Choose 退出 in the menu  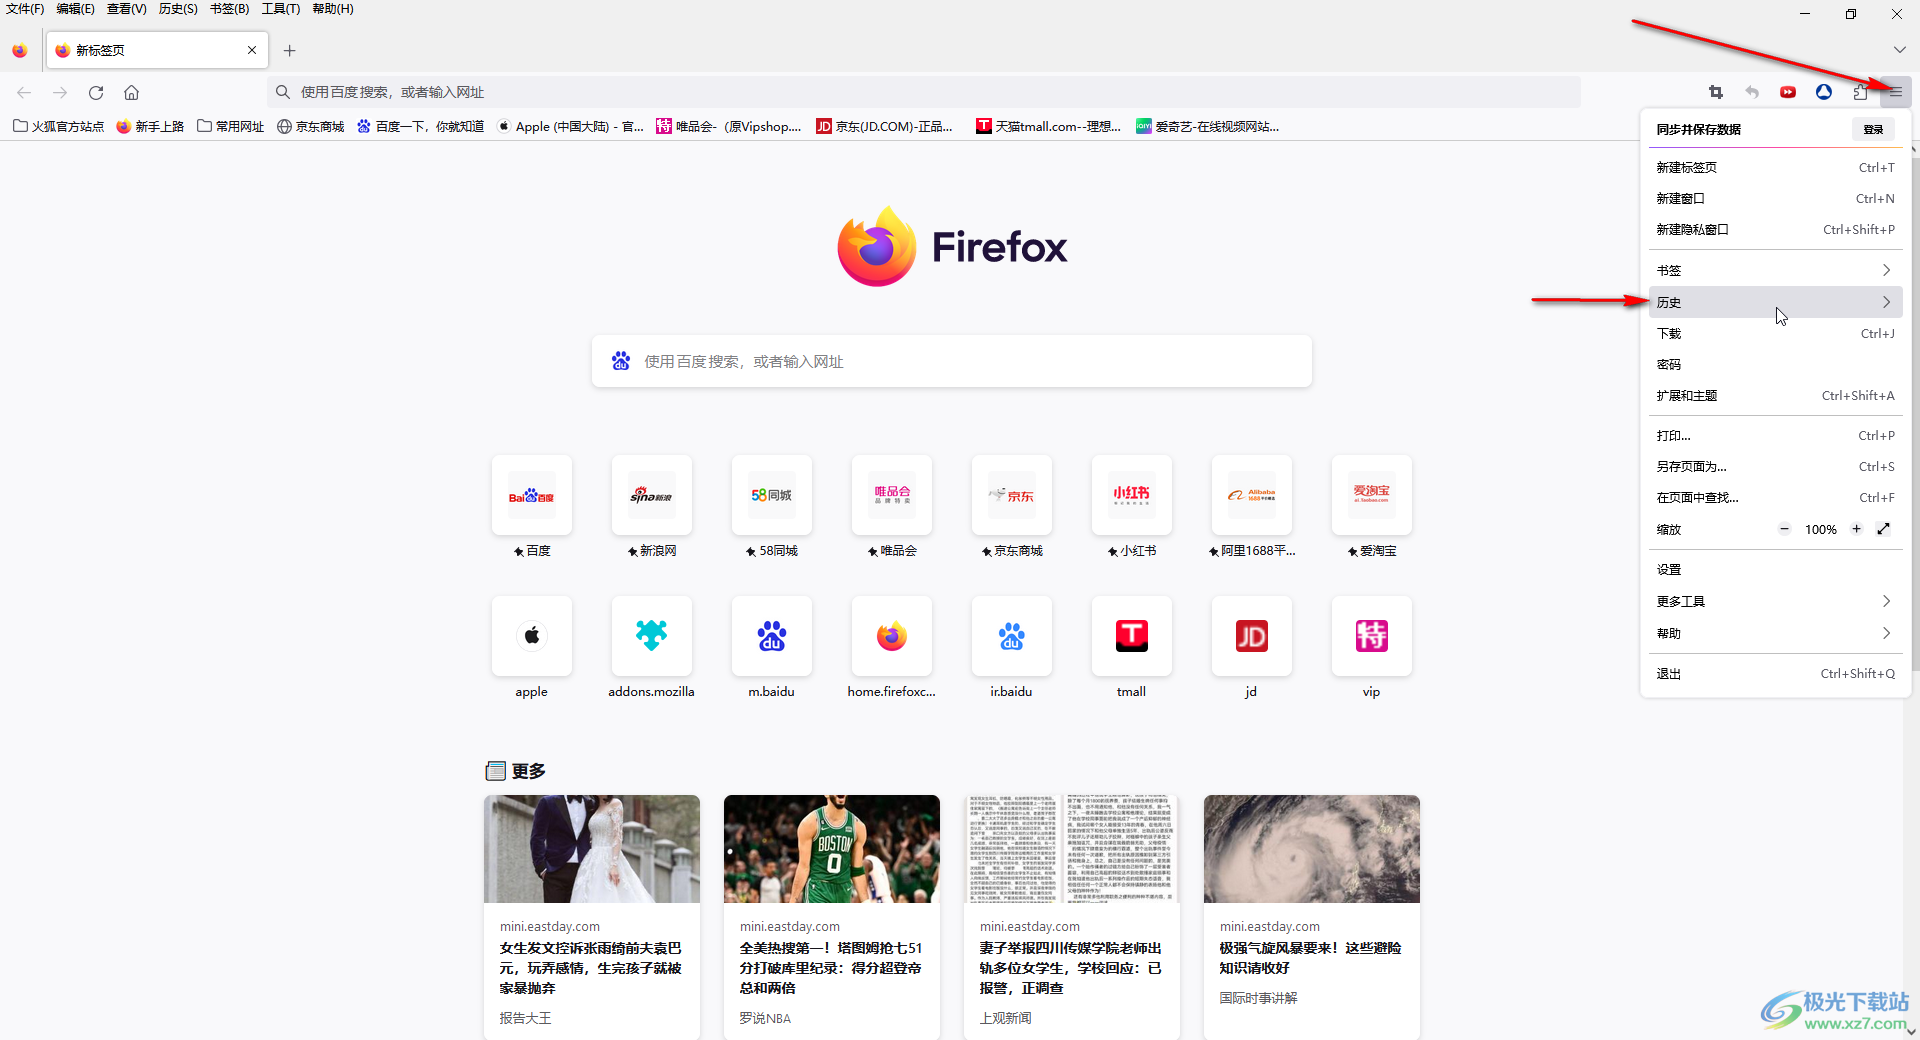pyautogui.click(x=1775, y=673)
